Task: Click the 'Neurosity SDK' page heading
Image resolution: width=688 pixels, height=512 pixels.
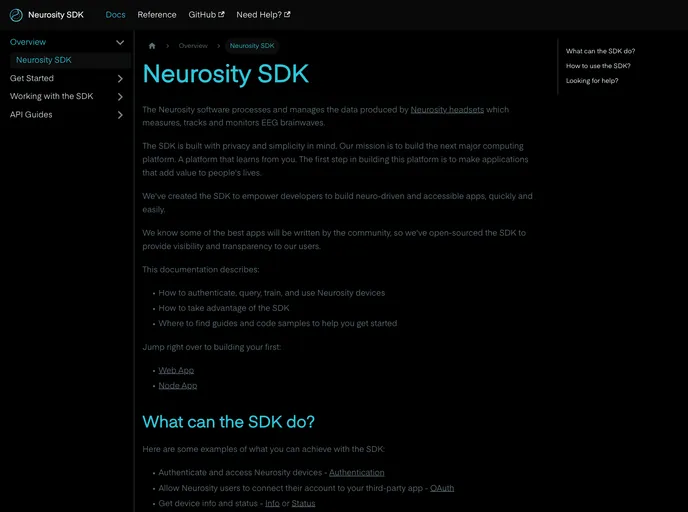Action: [226, 74]
